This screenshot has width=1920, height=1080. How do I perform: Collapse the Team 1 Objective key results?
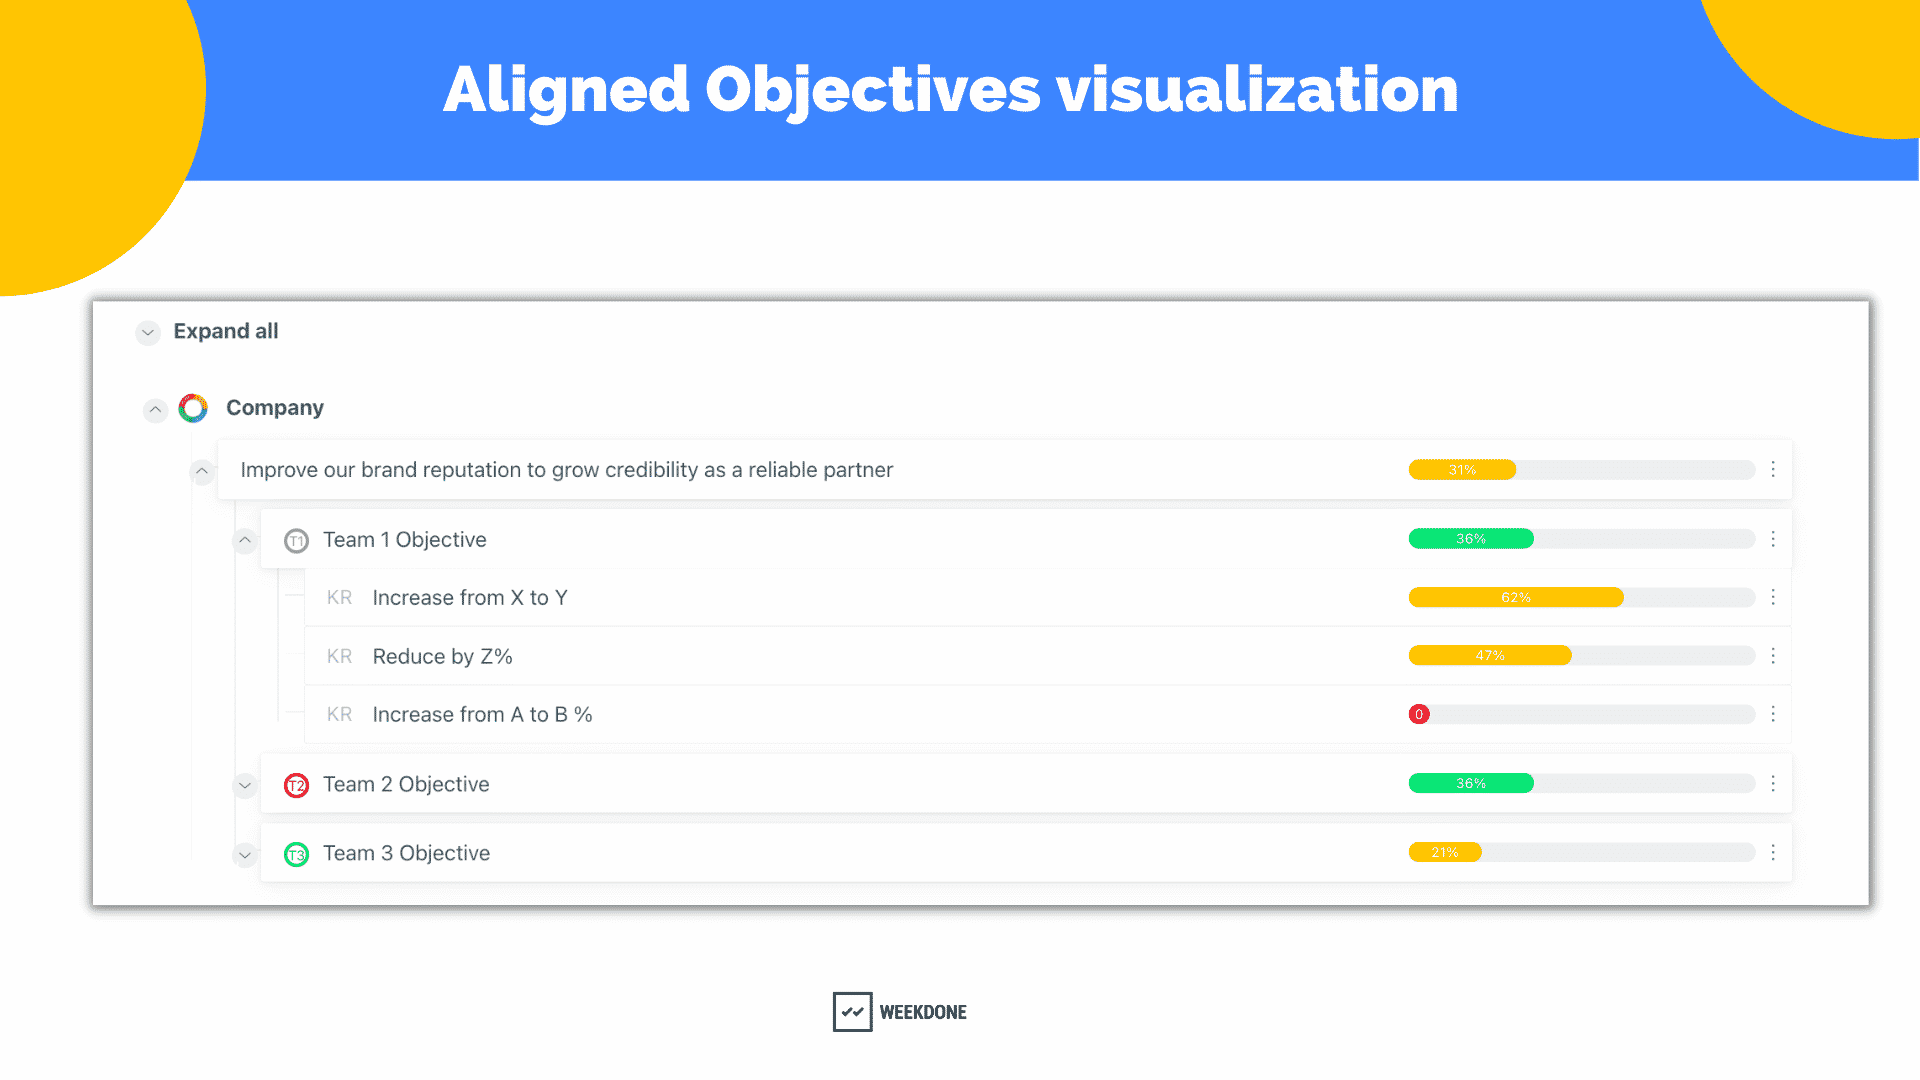245,540
